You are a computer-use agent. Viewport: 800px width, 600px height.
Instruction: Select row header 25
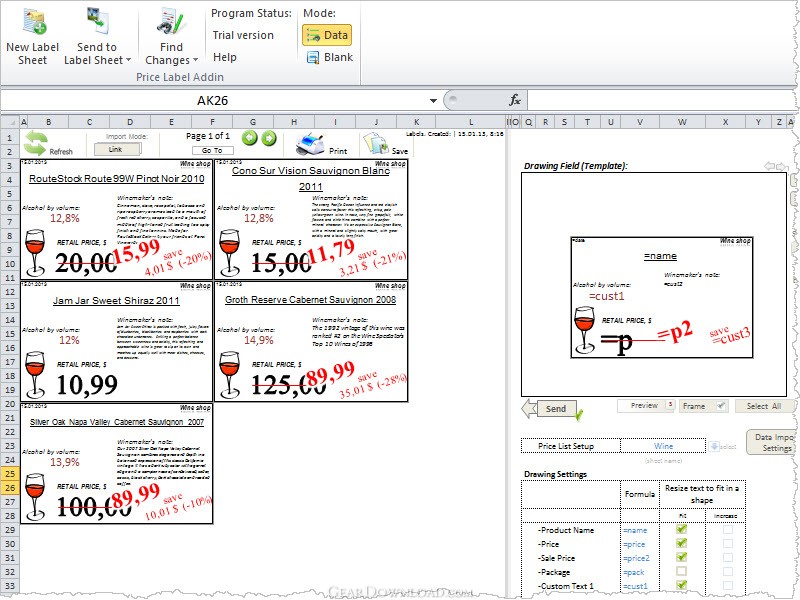click(x=10, y=473)
